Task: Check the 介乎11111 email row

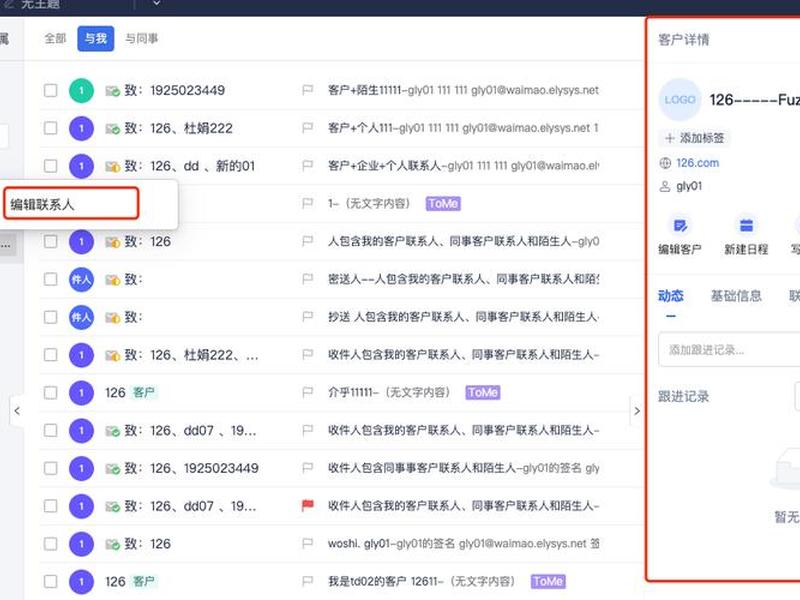Action: pyautogui.click(x=51, y=392)
